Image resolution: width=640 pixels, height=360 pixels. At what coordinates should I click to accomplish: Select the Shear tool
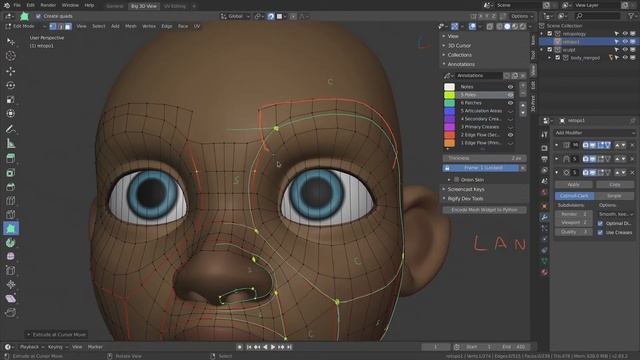point(11,298)
